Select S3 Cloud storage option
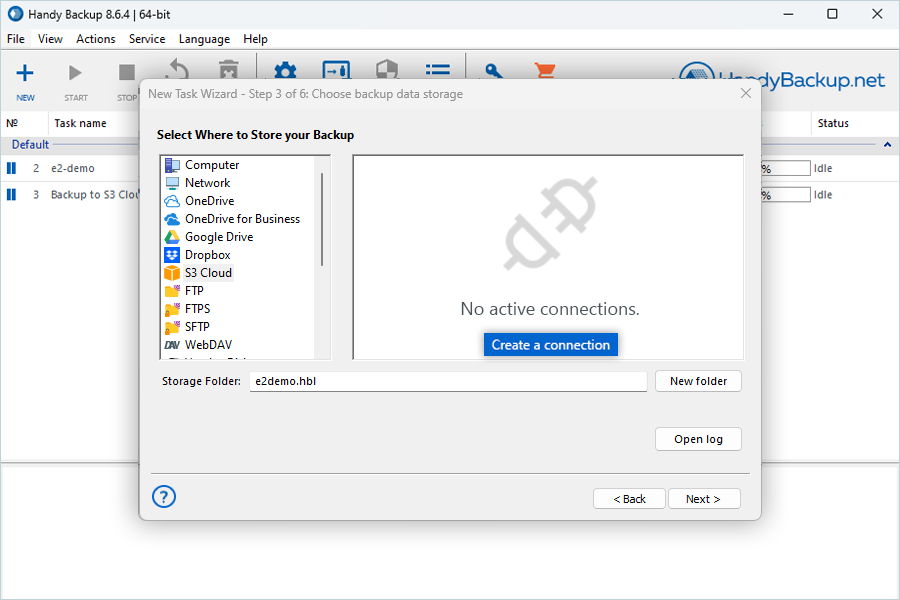The width and height of the screenshot is (900, 600). click(x=208, y=273)
